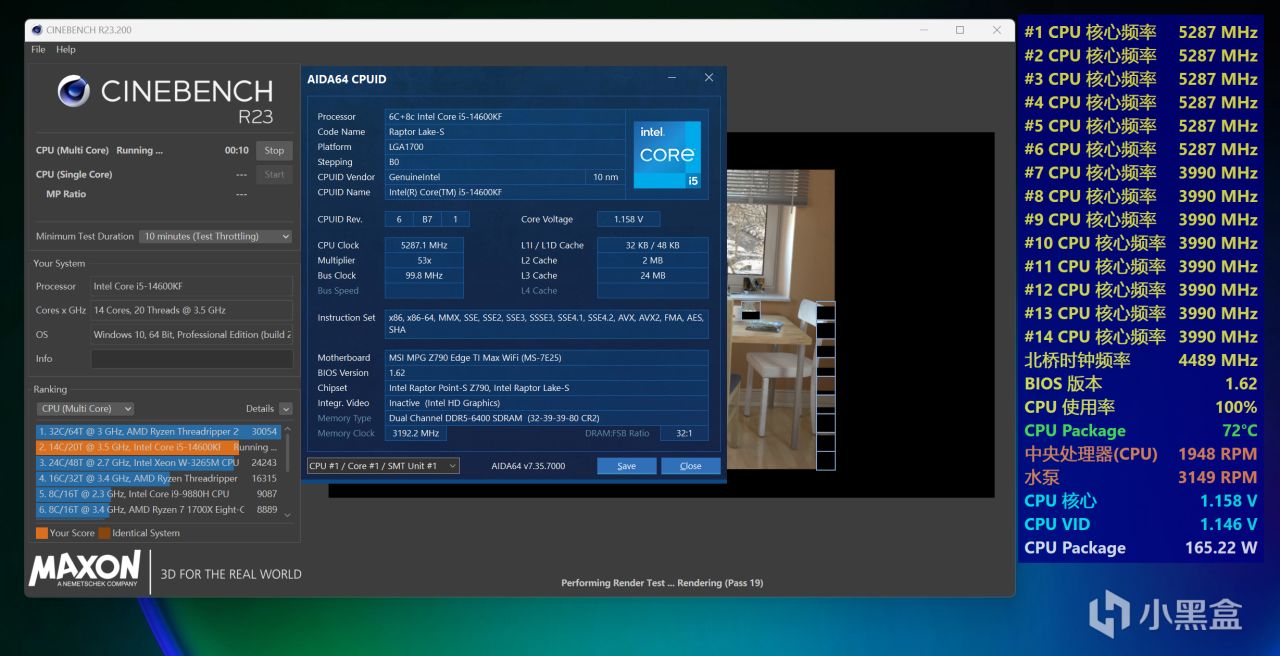Open the File menu in Cinebench
1280x656 pixels.
pos(38,49)
